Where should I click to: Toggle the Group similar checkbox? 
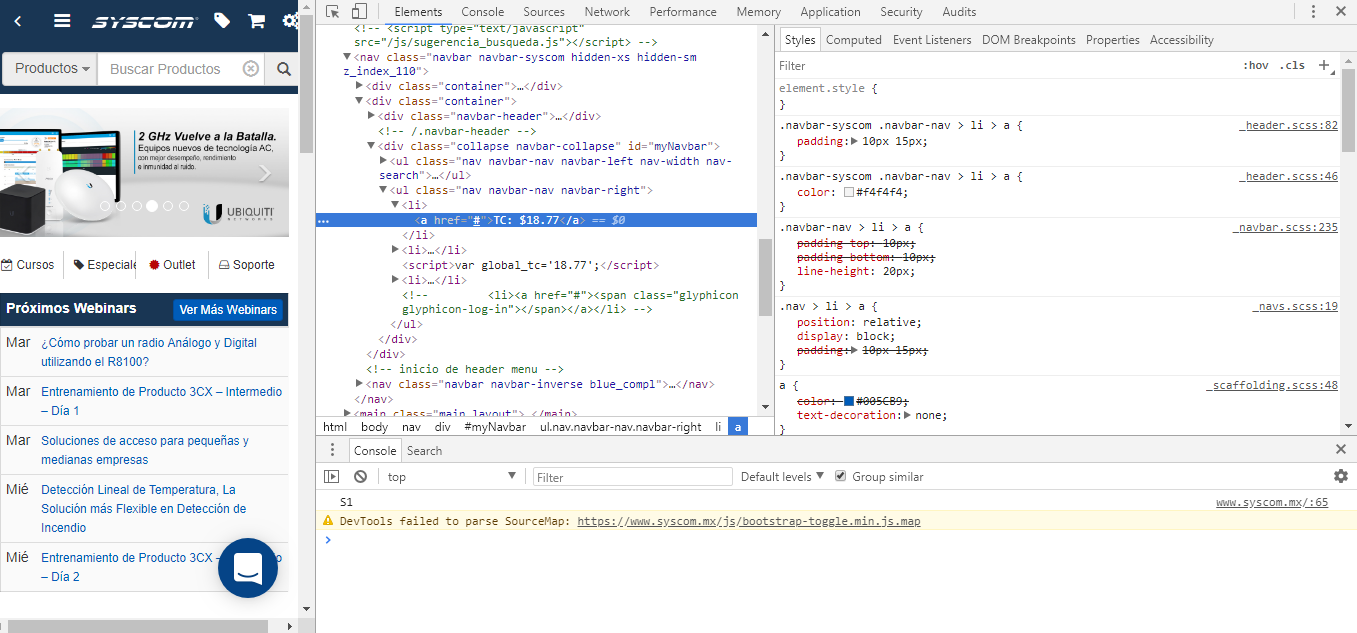pos(841,476)
